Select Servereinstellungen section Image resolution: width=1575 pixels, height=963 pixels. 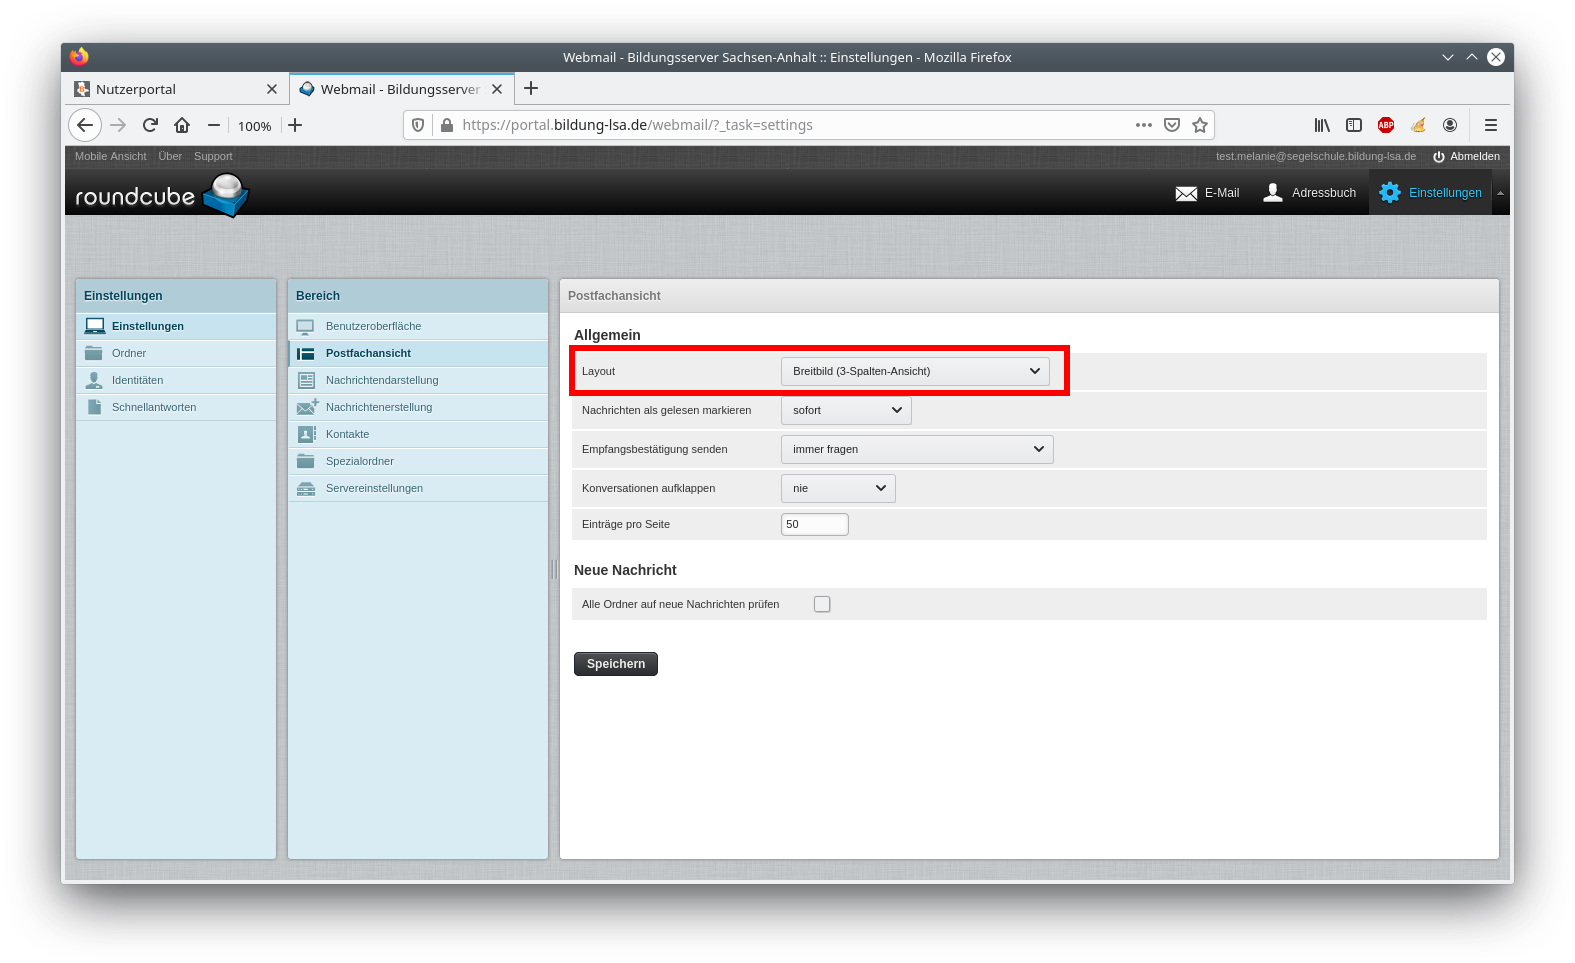418,488
